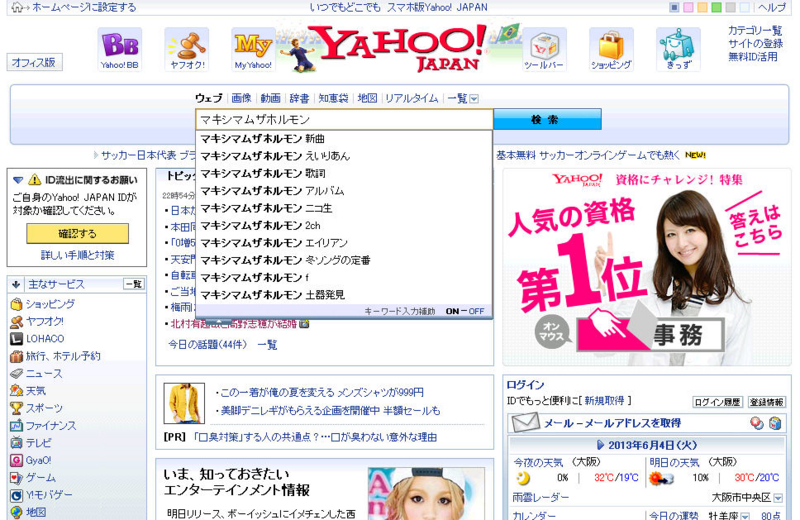Pick the pink page theme swatch
This screenshot has height=520, width=800.
click(x=688, y=7)
